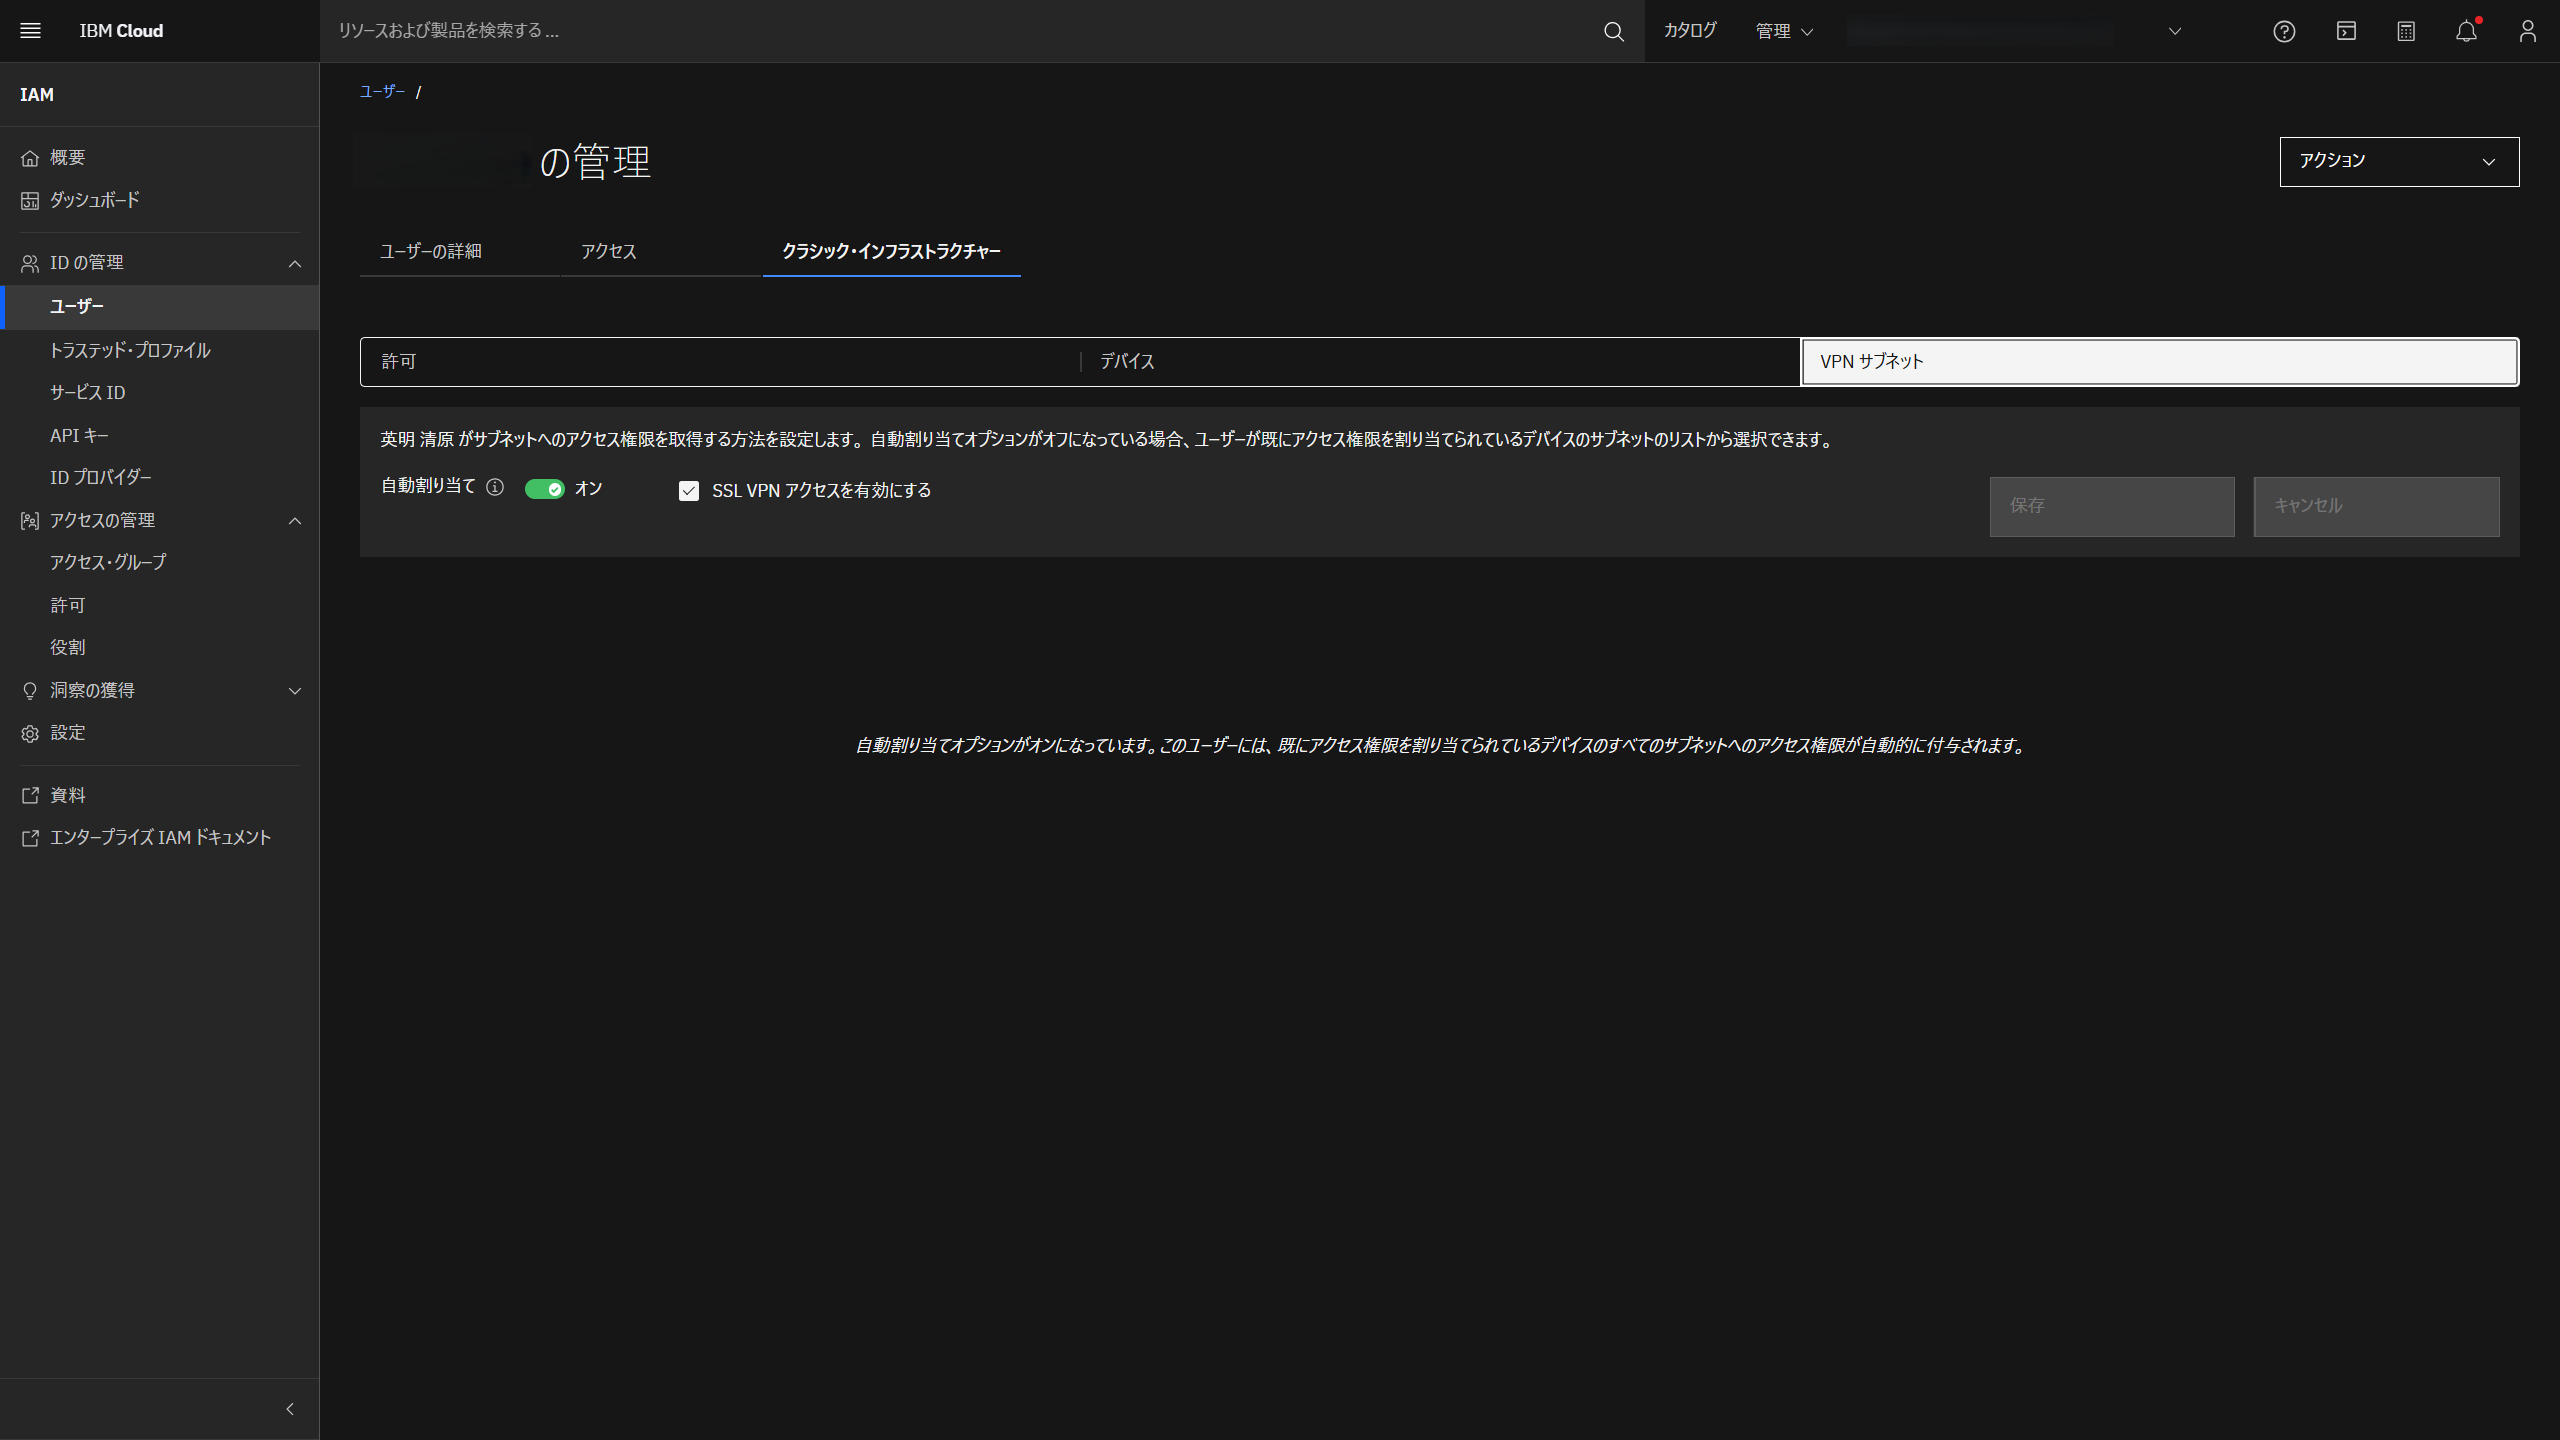This screenshot has width=2560, height=1440.
Task: Turn off the 自動割り当て toggle
Action: click(548, 488)
